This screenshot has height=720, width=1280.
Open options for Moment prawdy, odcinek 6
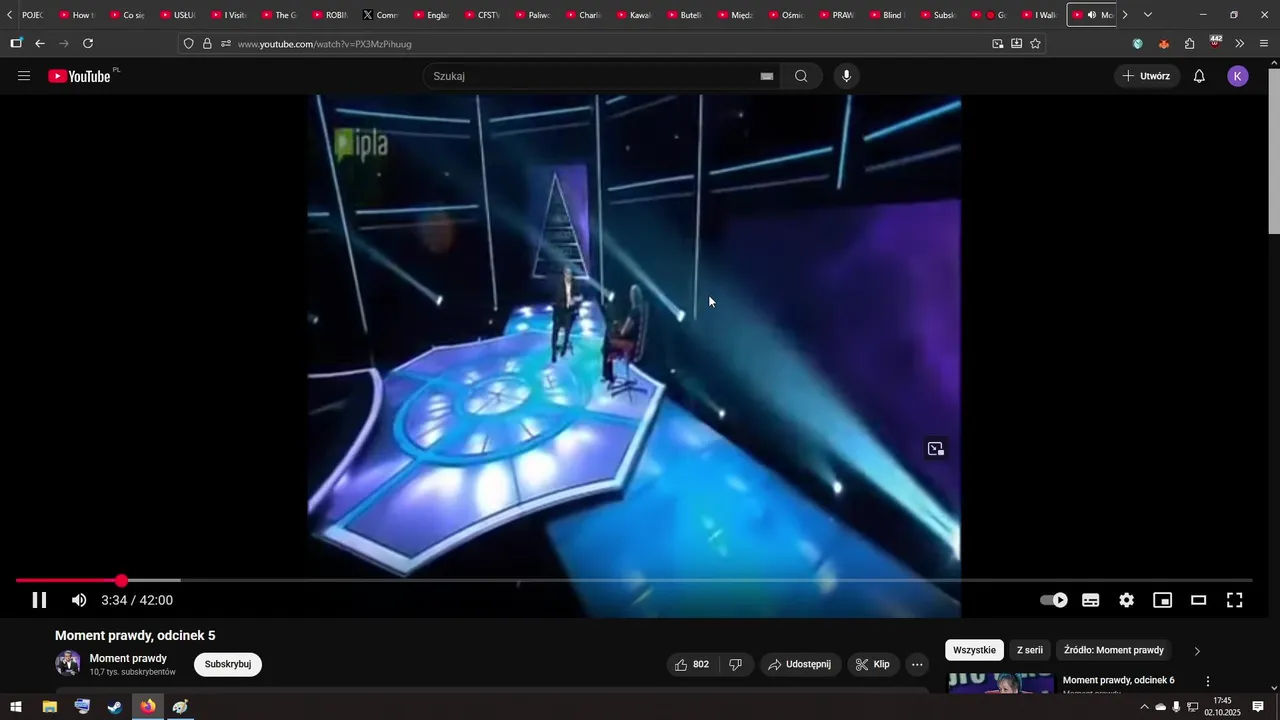[1207, 681]
